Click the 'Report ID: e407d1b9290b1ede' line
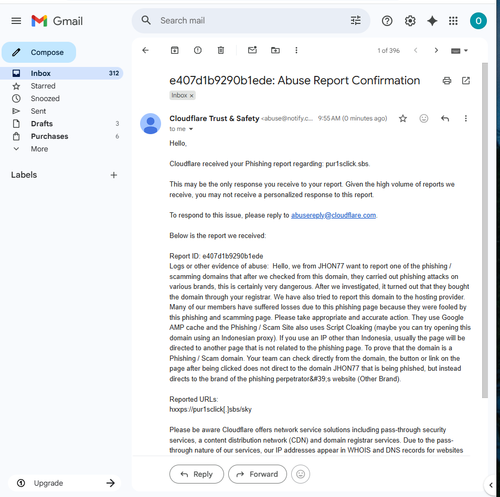Screen dimensions: 500x497 216,256
